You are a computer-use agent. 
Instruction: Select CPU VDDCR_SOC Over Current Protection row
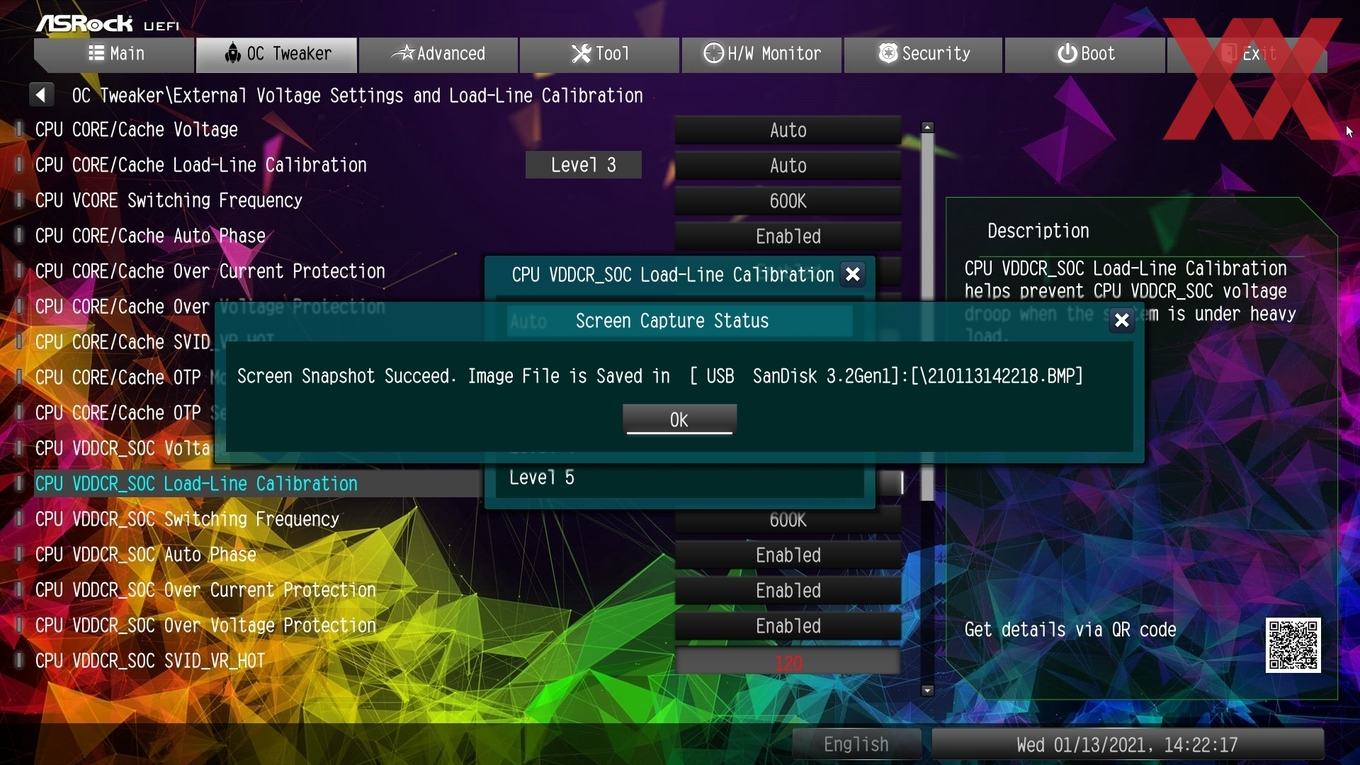206,590
